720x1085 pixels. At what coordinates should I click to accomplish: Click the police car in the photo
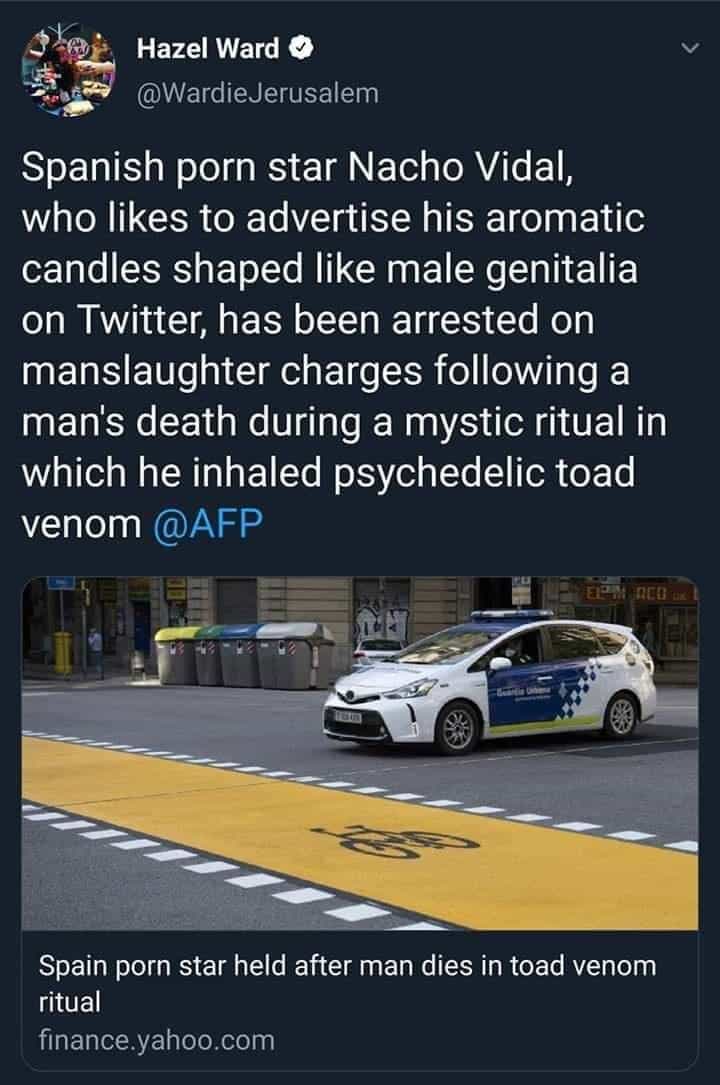click(490, 680)
